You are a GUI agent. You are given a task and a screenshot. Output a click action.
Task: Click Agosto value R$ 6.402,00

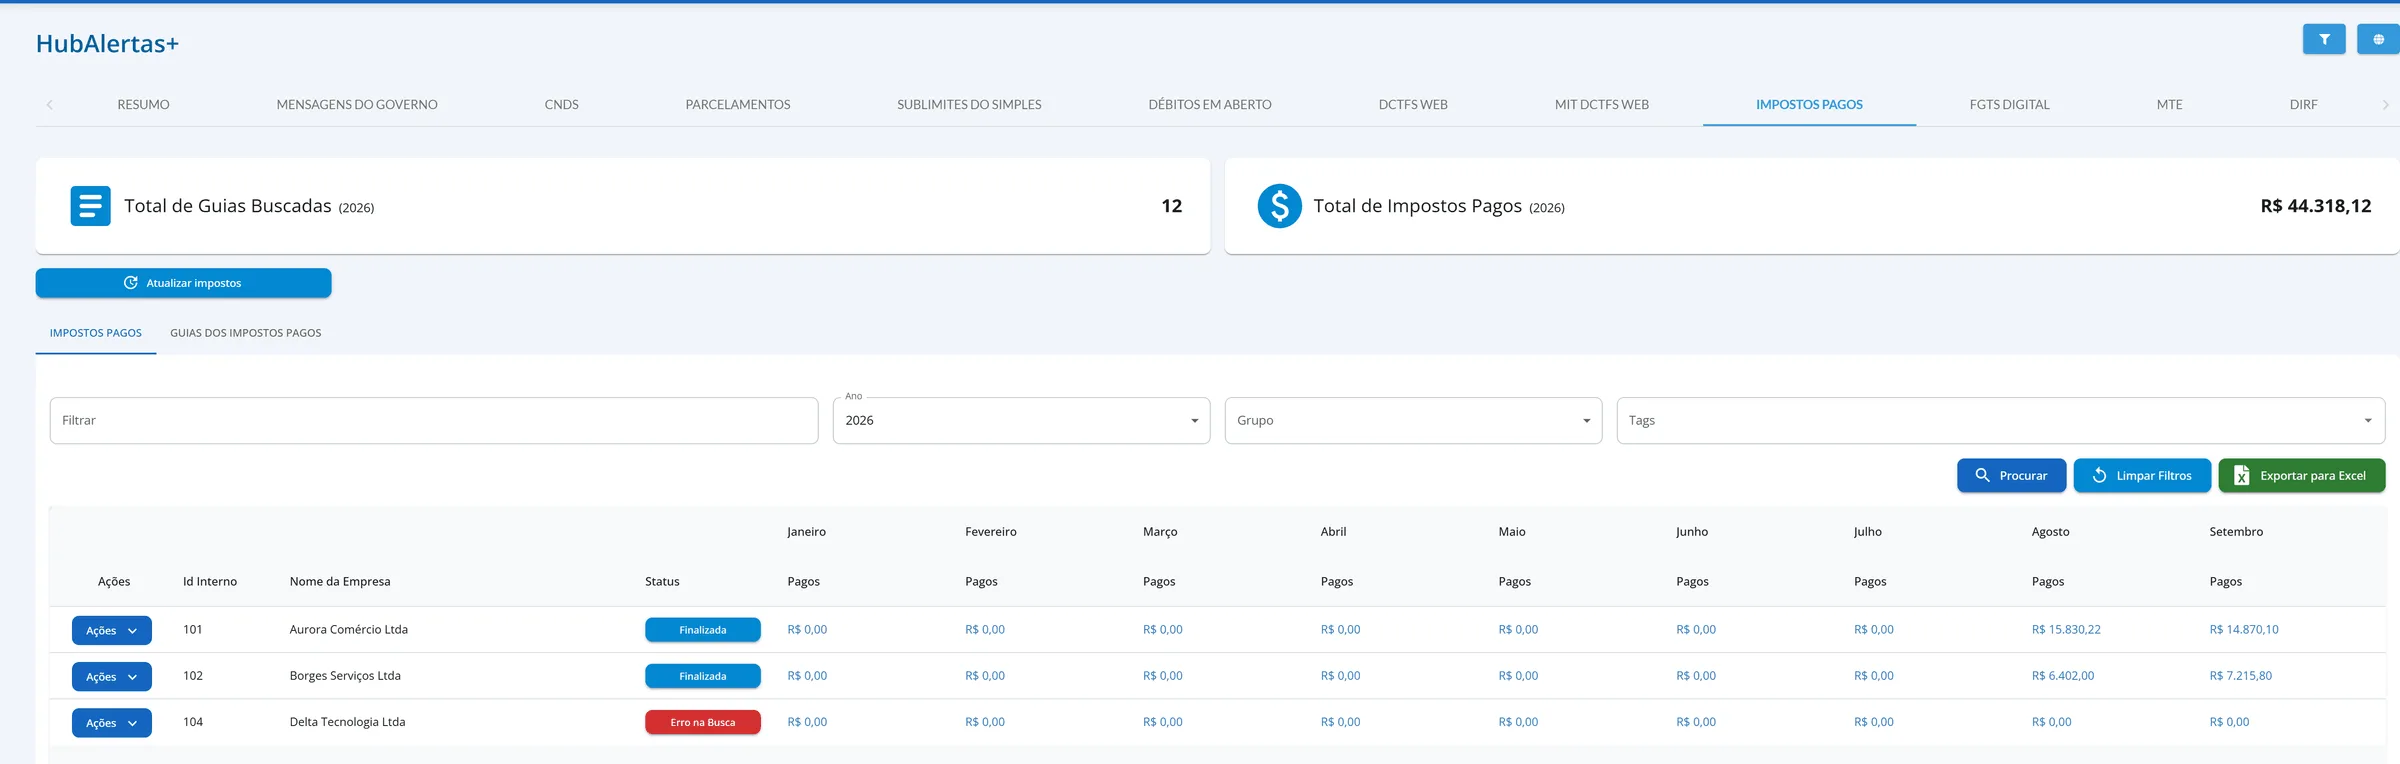pyautogui.click(x=2063, y=676)
